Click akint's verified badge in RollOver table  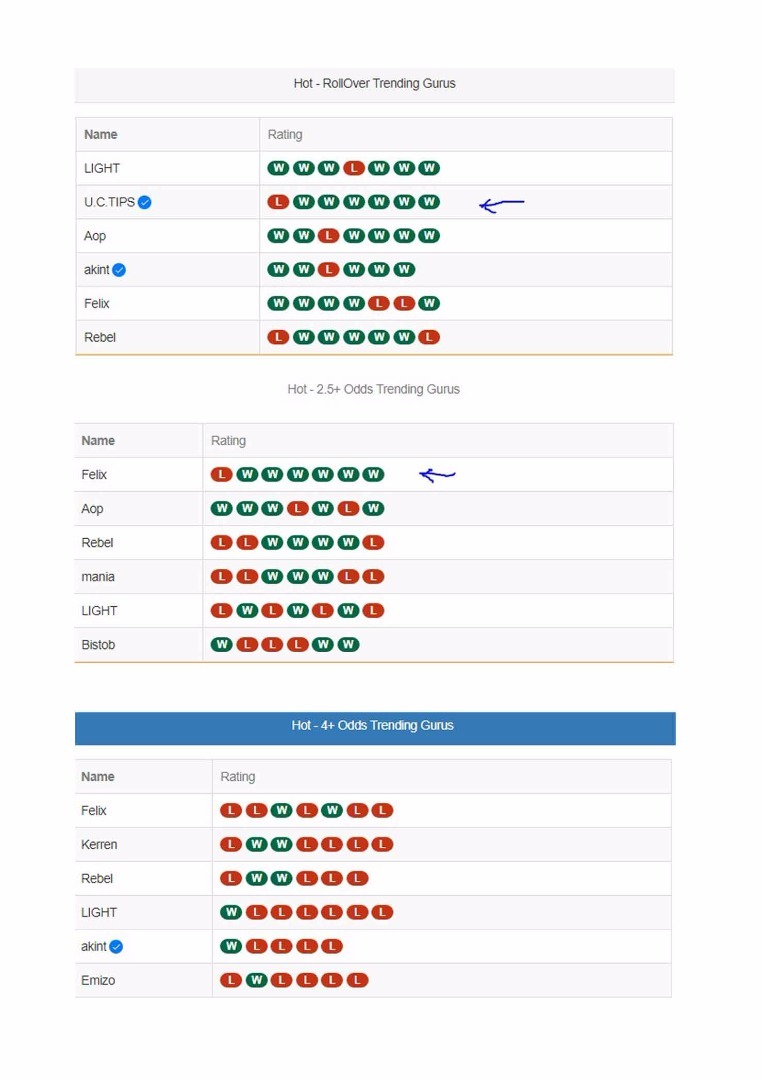pyautogui.click(x=119, y=270)
